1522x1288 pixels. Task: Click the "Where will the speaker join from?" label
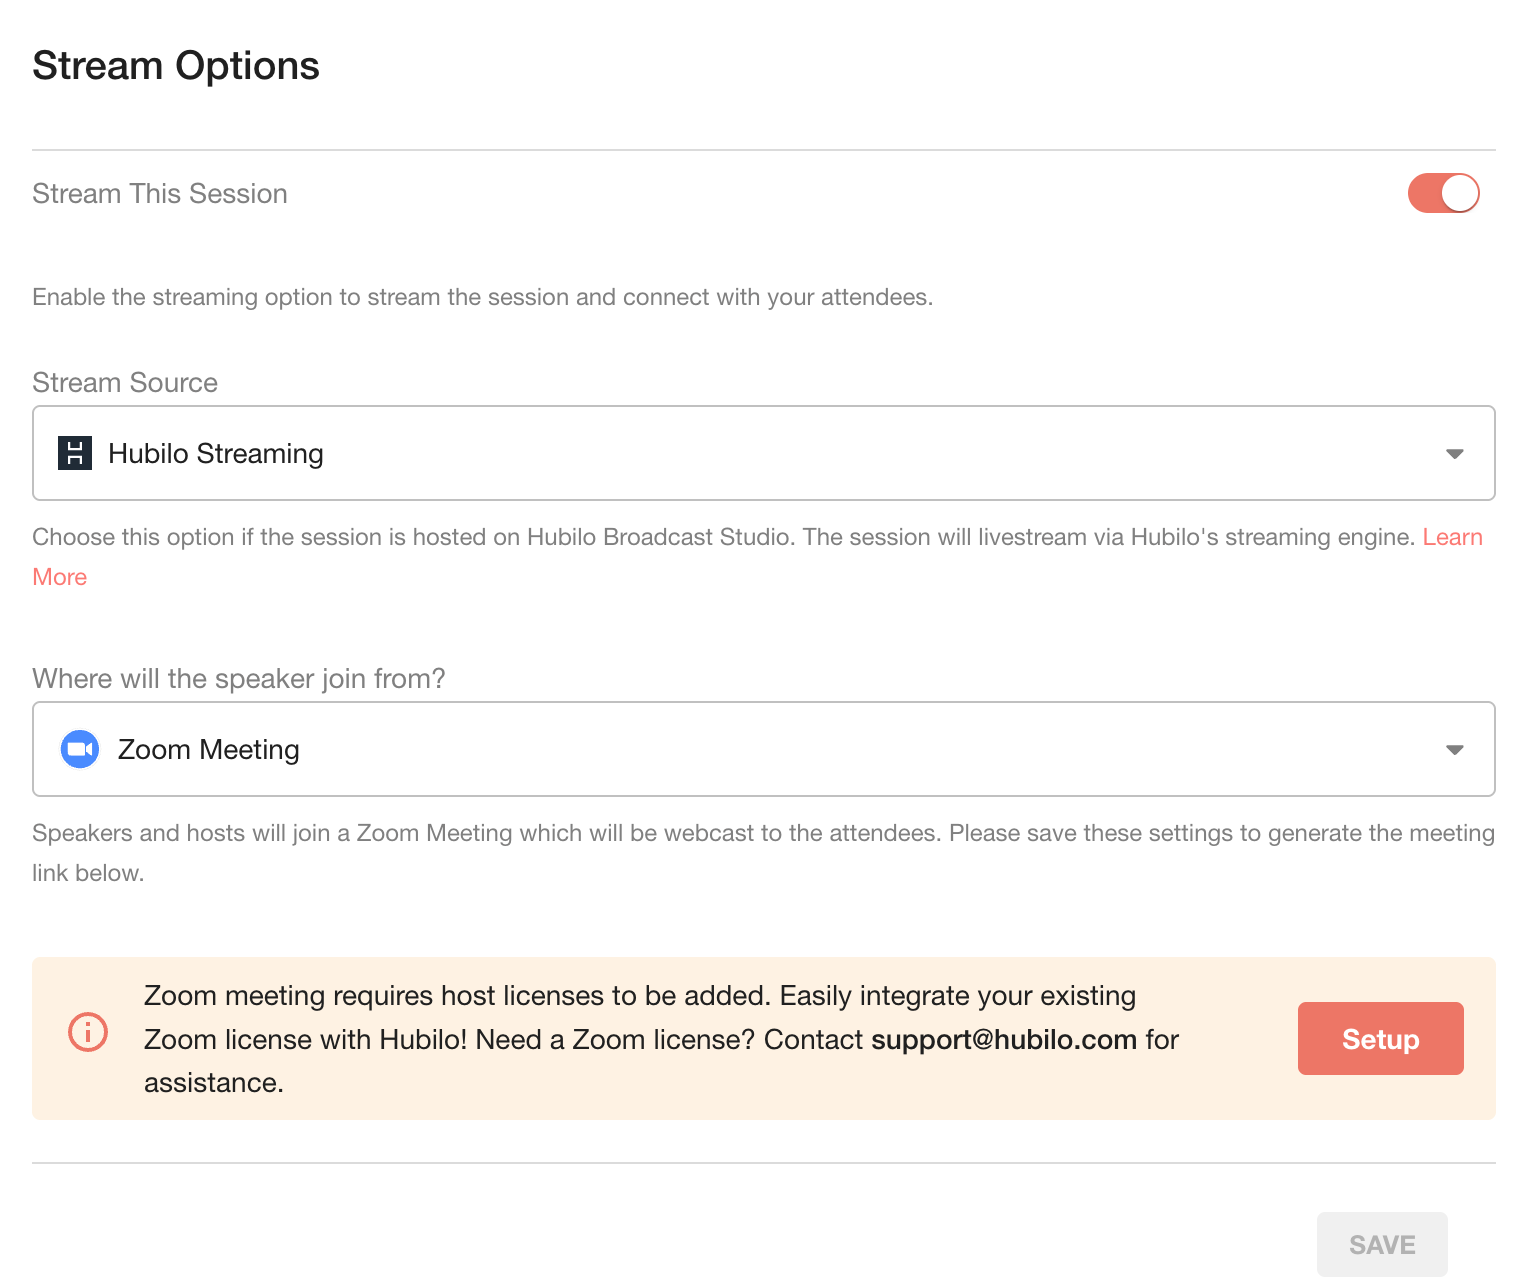239,679
